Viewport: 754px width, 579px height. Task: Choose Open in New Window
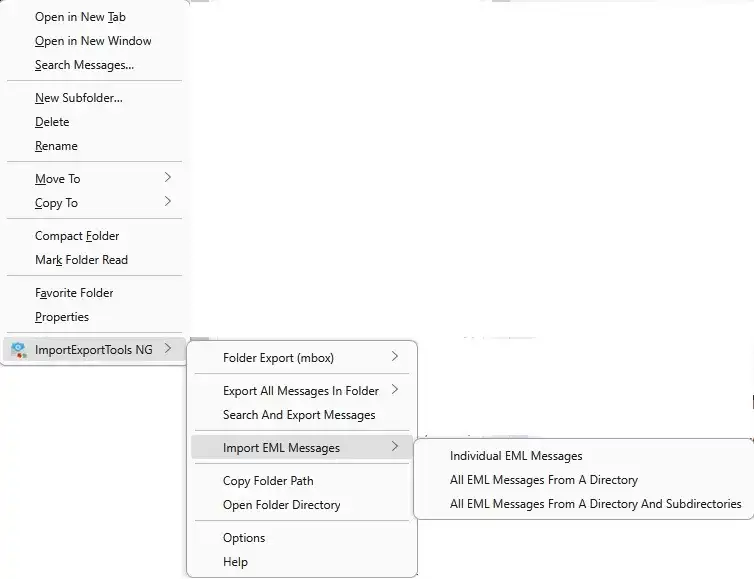pos(94,41)
